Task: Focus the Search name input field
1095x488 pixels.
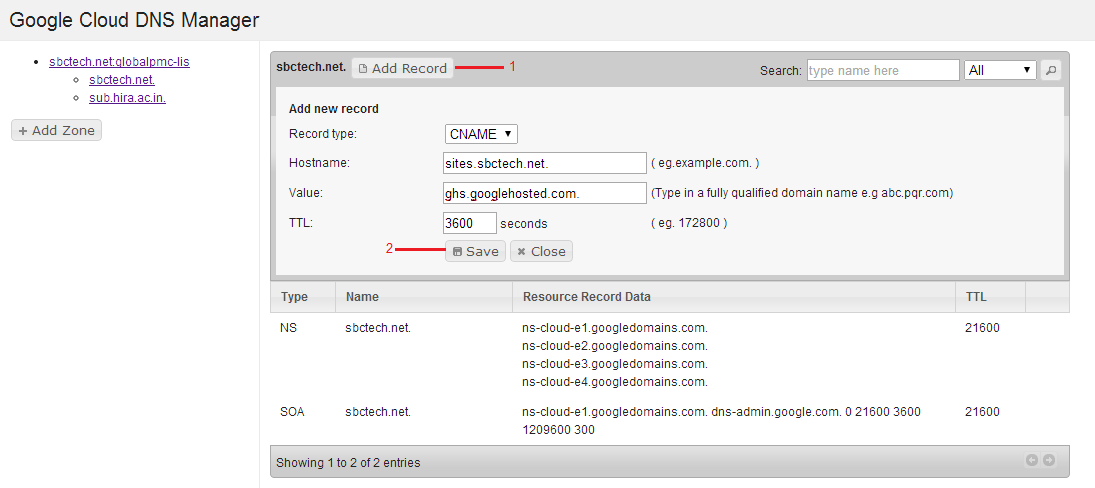Action: coord(883,70)
